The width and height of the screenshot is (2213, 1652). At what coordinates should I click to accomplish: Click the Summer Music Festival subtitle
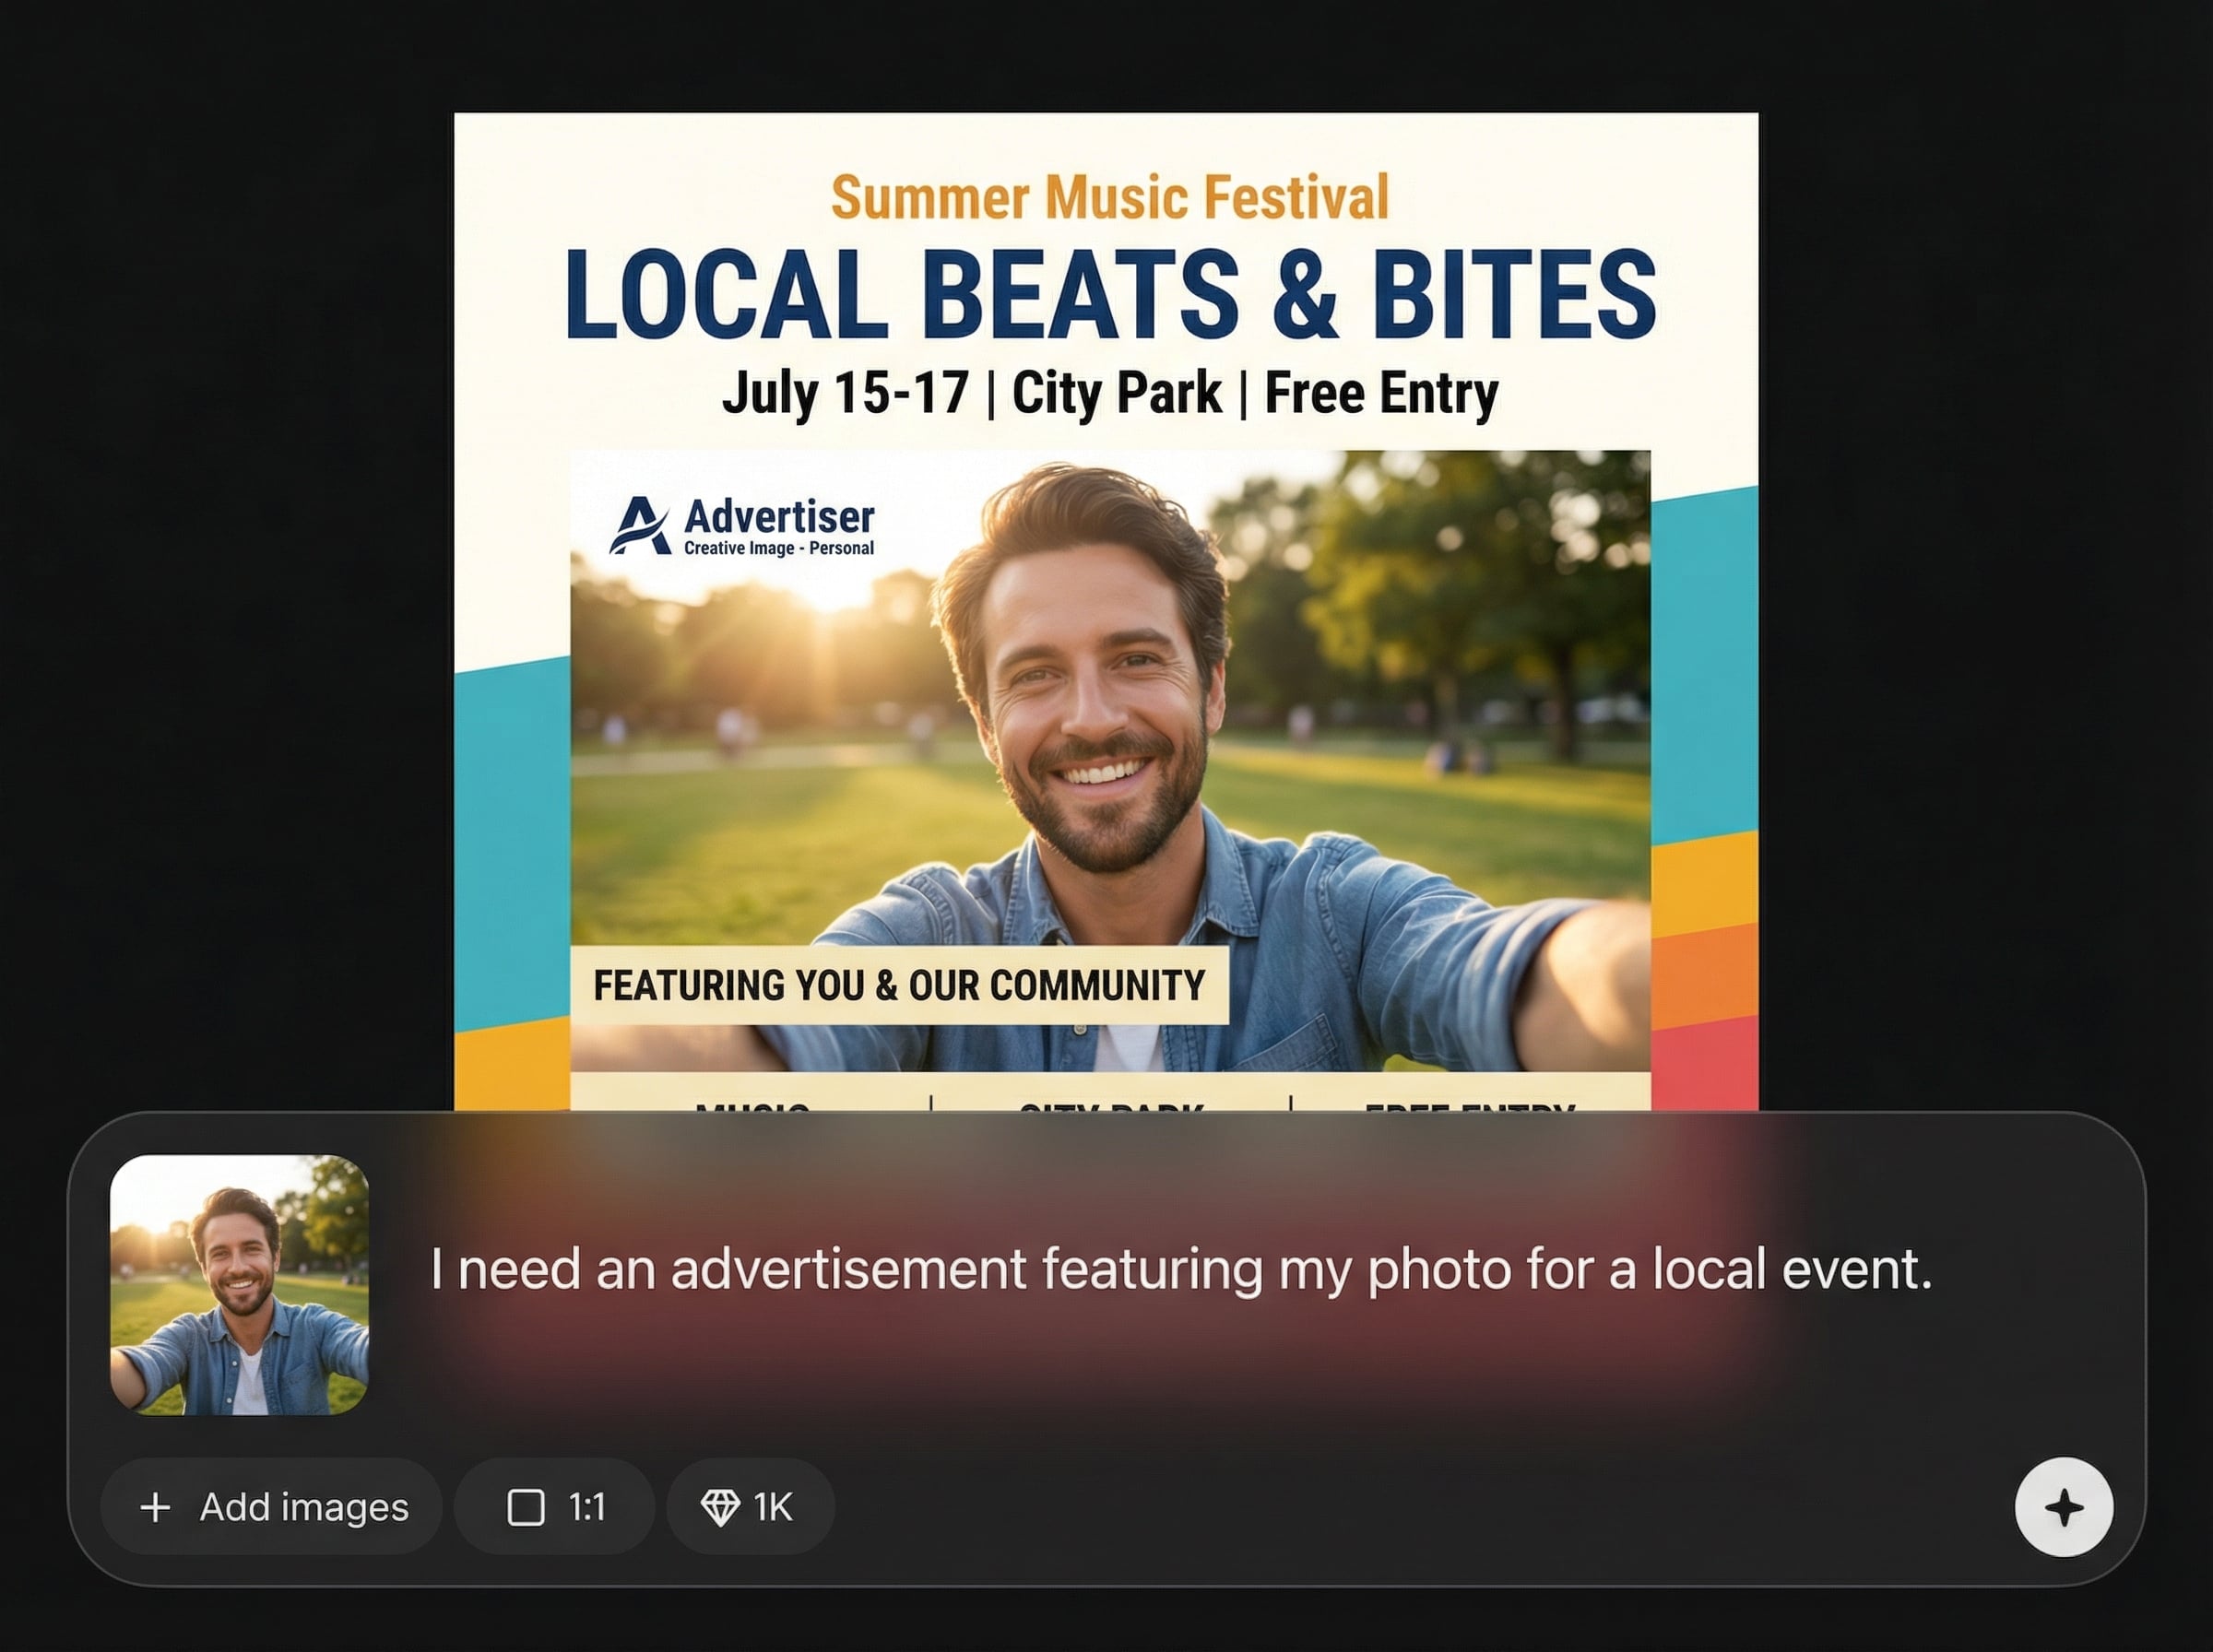click(1109, 197)
